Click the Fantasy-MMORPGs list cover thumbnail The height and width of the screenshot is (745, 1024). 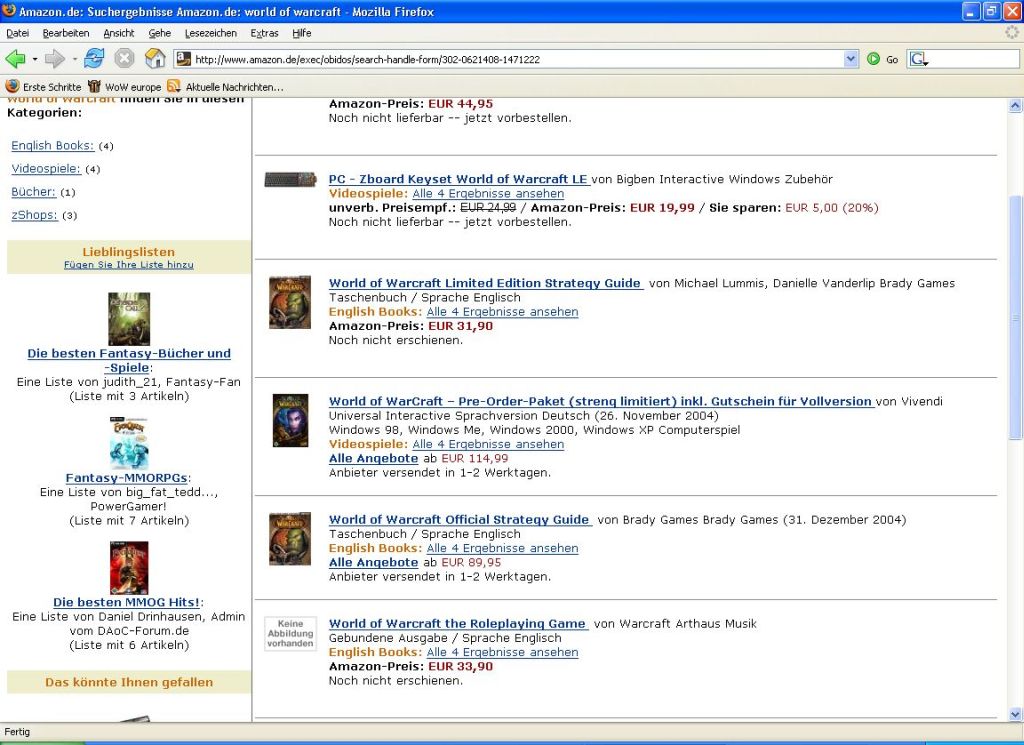click(x=129, y=443)
